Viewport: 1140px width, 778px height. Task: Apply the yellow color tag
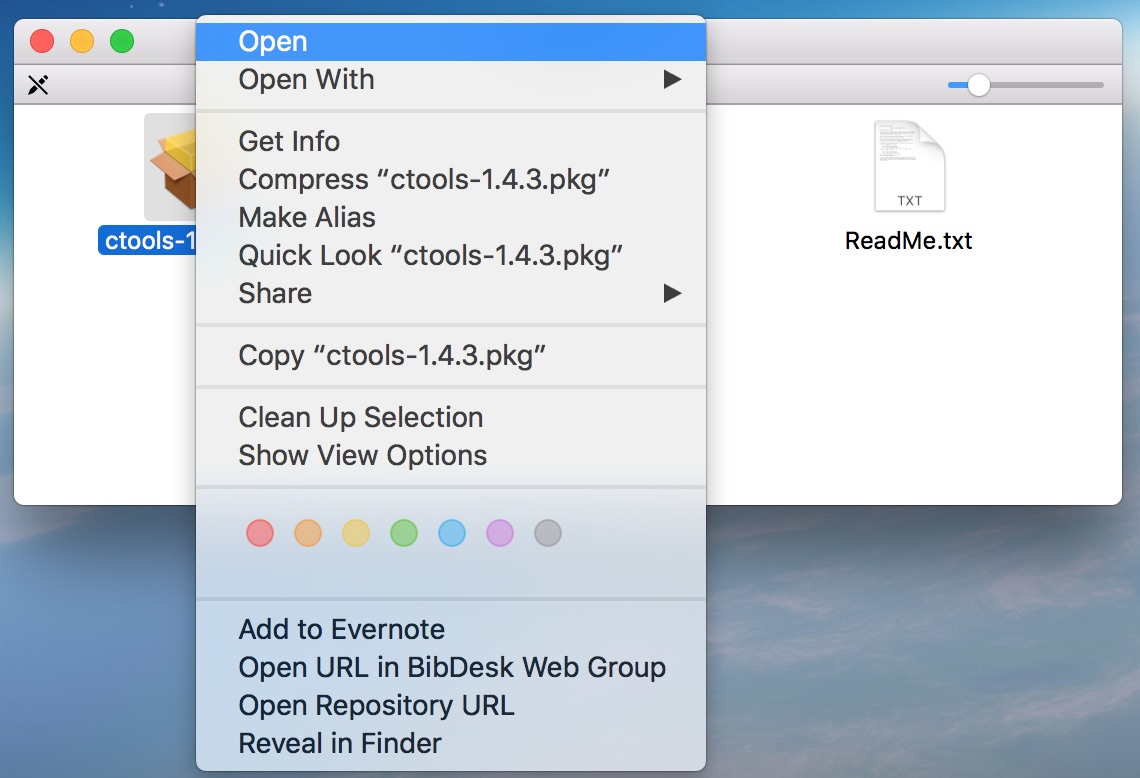tap(356, 533)
